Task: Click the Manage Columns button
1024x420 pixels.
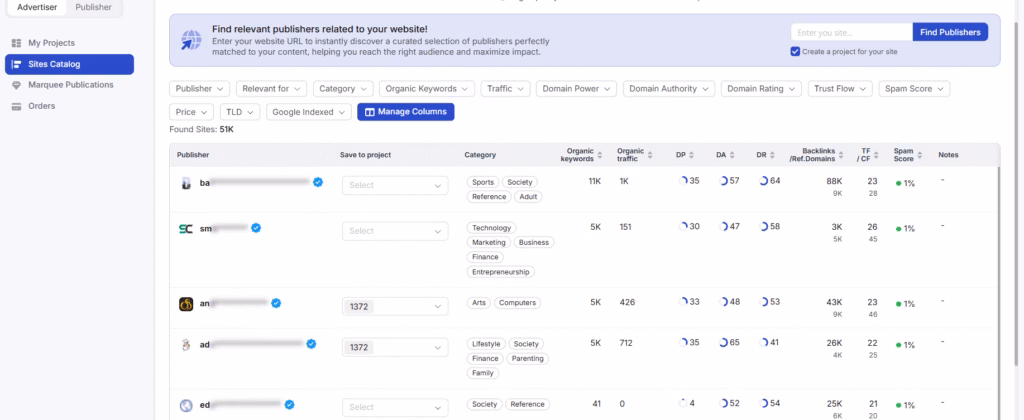Action: pyautogui.click(x=405, y=111)
